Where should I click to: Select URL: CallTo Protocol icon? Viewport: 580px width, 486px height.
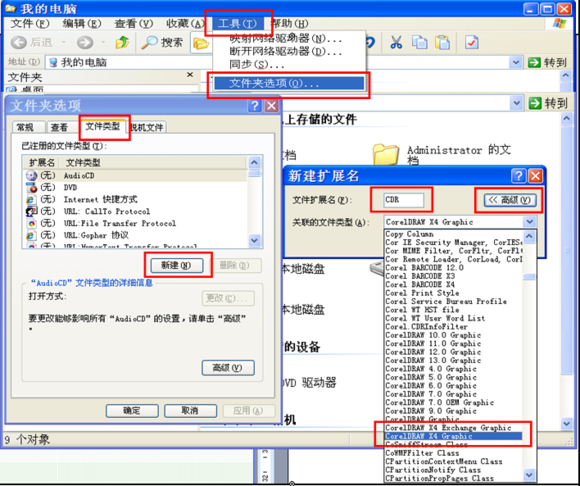point(31,212)
